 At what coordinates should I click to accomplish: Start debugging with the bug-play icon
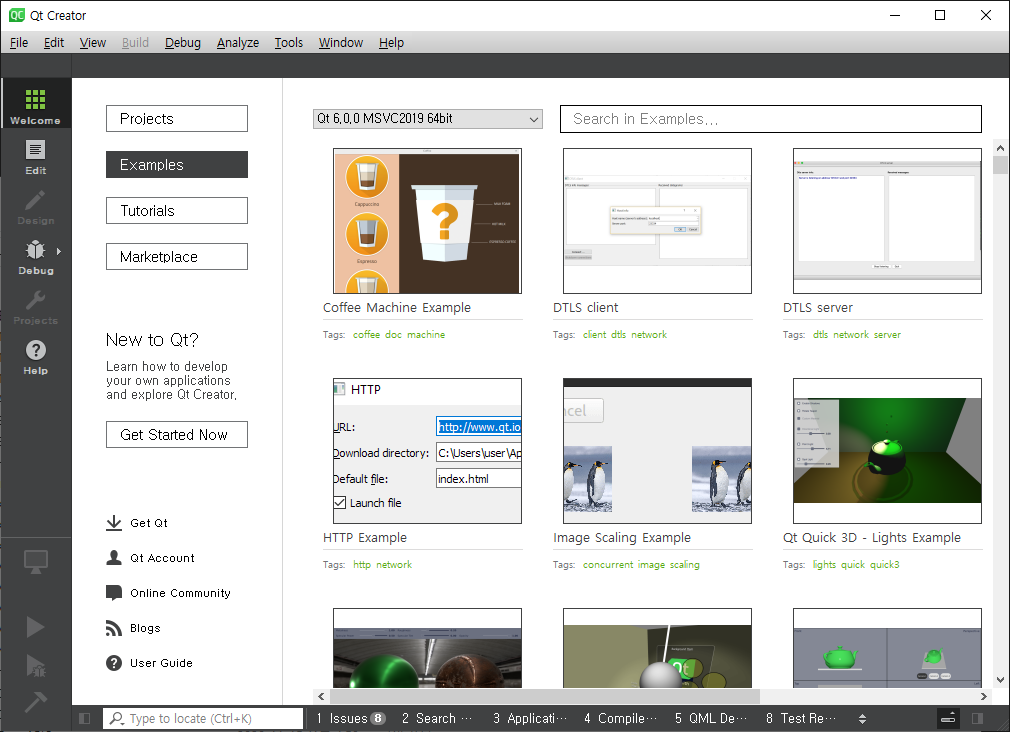click(35, 665)
